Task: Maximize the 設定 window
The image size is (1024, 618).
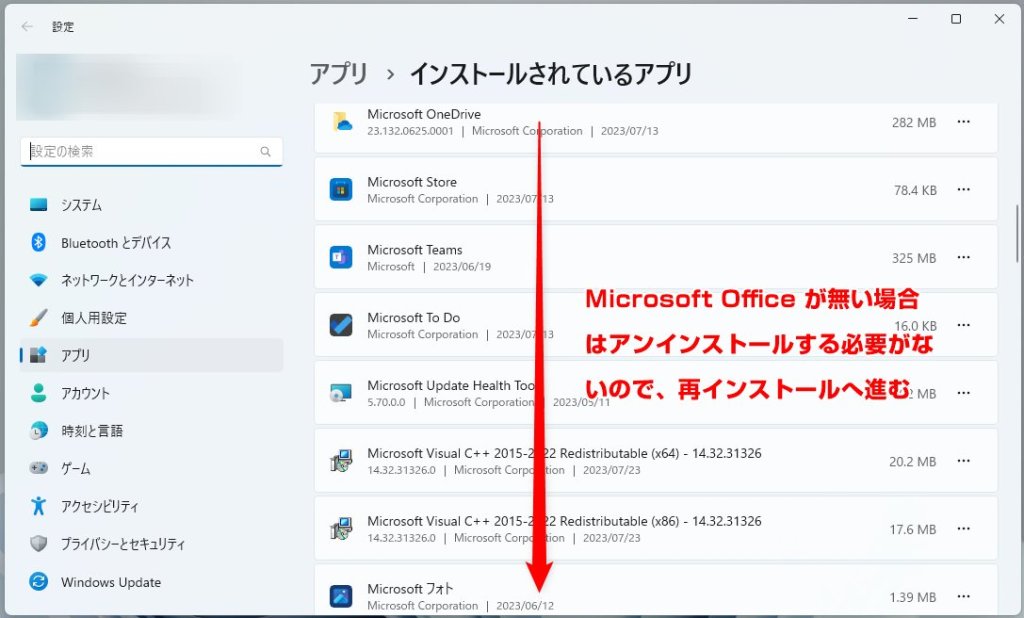Action: click(956, 19)
